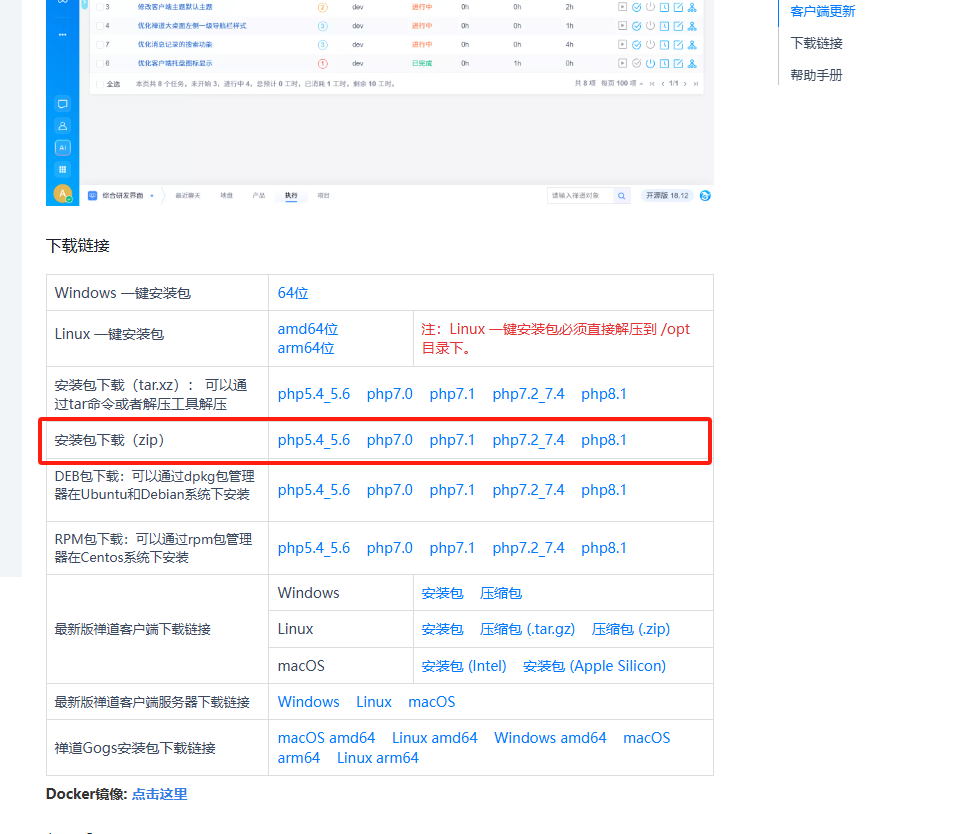This screenshot has width=956, height=834.
Task: Download the tar.xz package for php5.4_5.6
Action: click(314, 394)
